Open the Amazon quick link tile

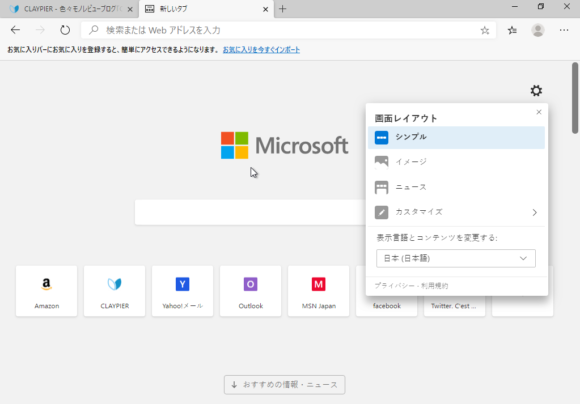click(47, 291)
